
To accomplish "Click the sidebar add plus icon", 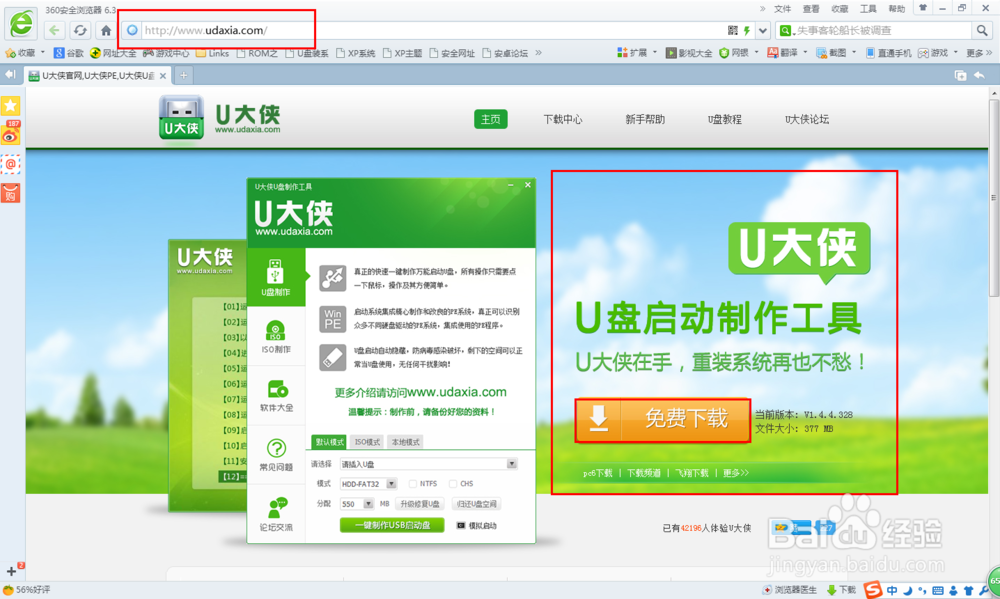I will pyautogui.click(x=11, y=571).
